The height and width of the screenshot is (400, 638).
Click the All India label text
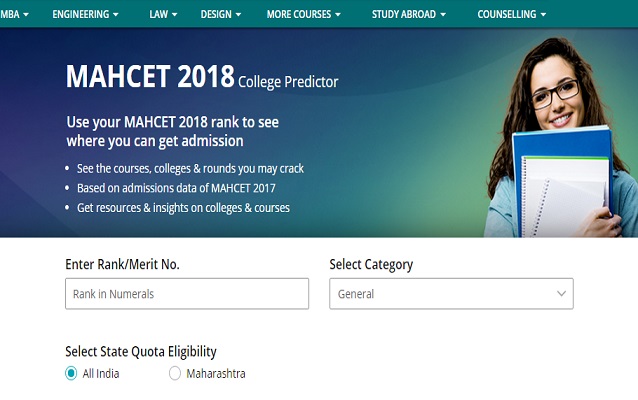pyautogui.click(x=102, y=374)
